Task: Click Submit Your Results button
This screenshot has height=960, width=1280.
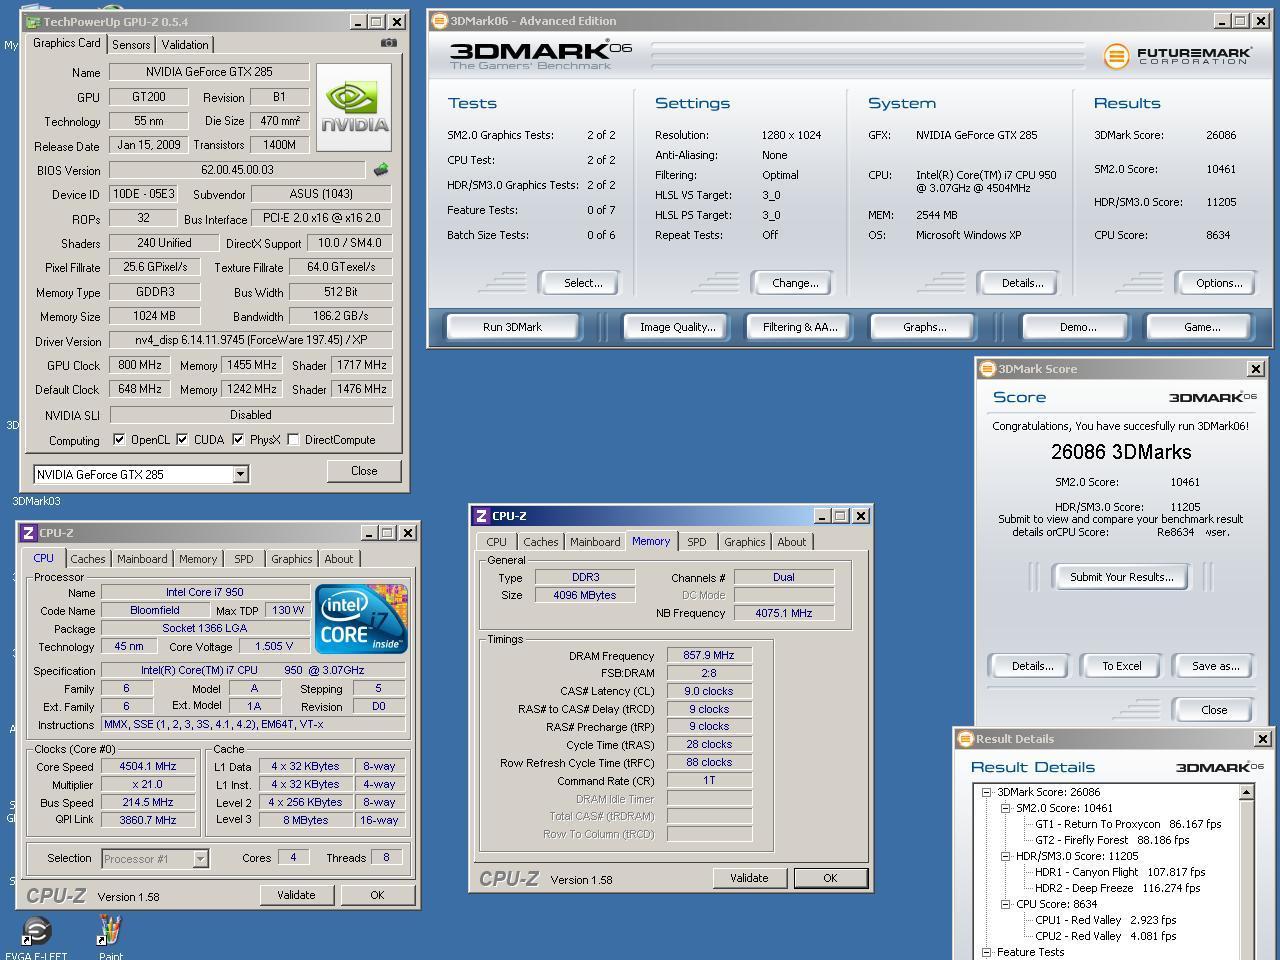Action: [x=1122, y=577]
